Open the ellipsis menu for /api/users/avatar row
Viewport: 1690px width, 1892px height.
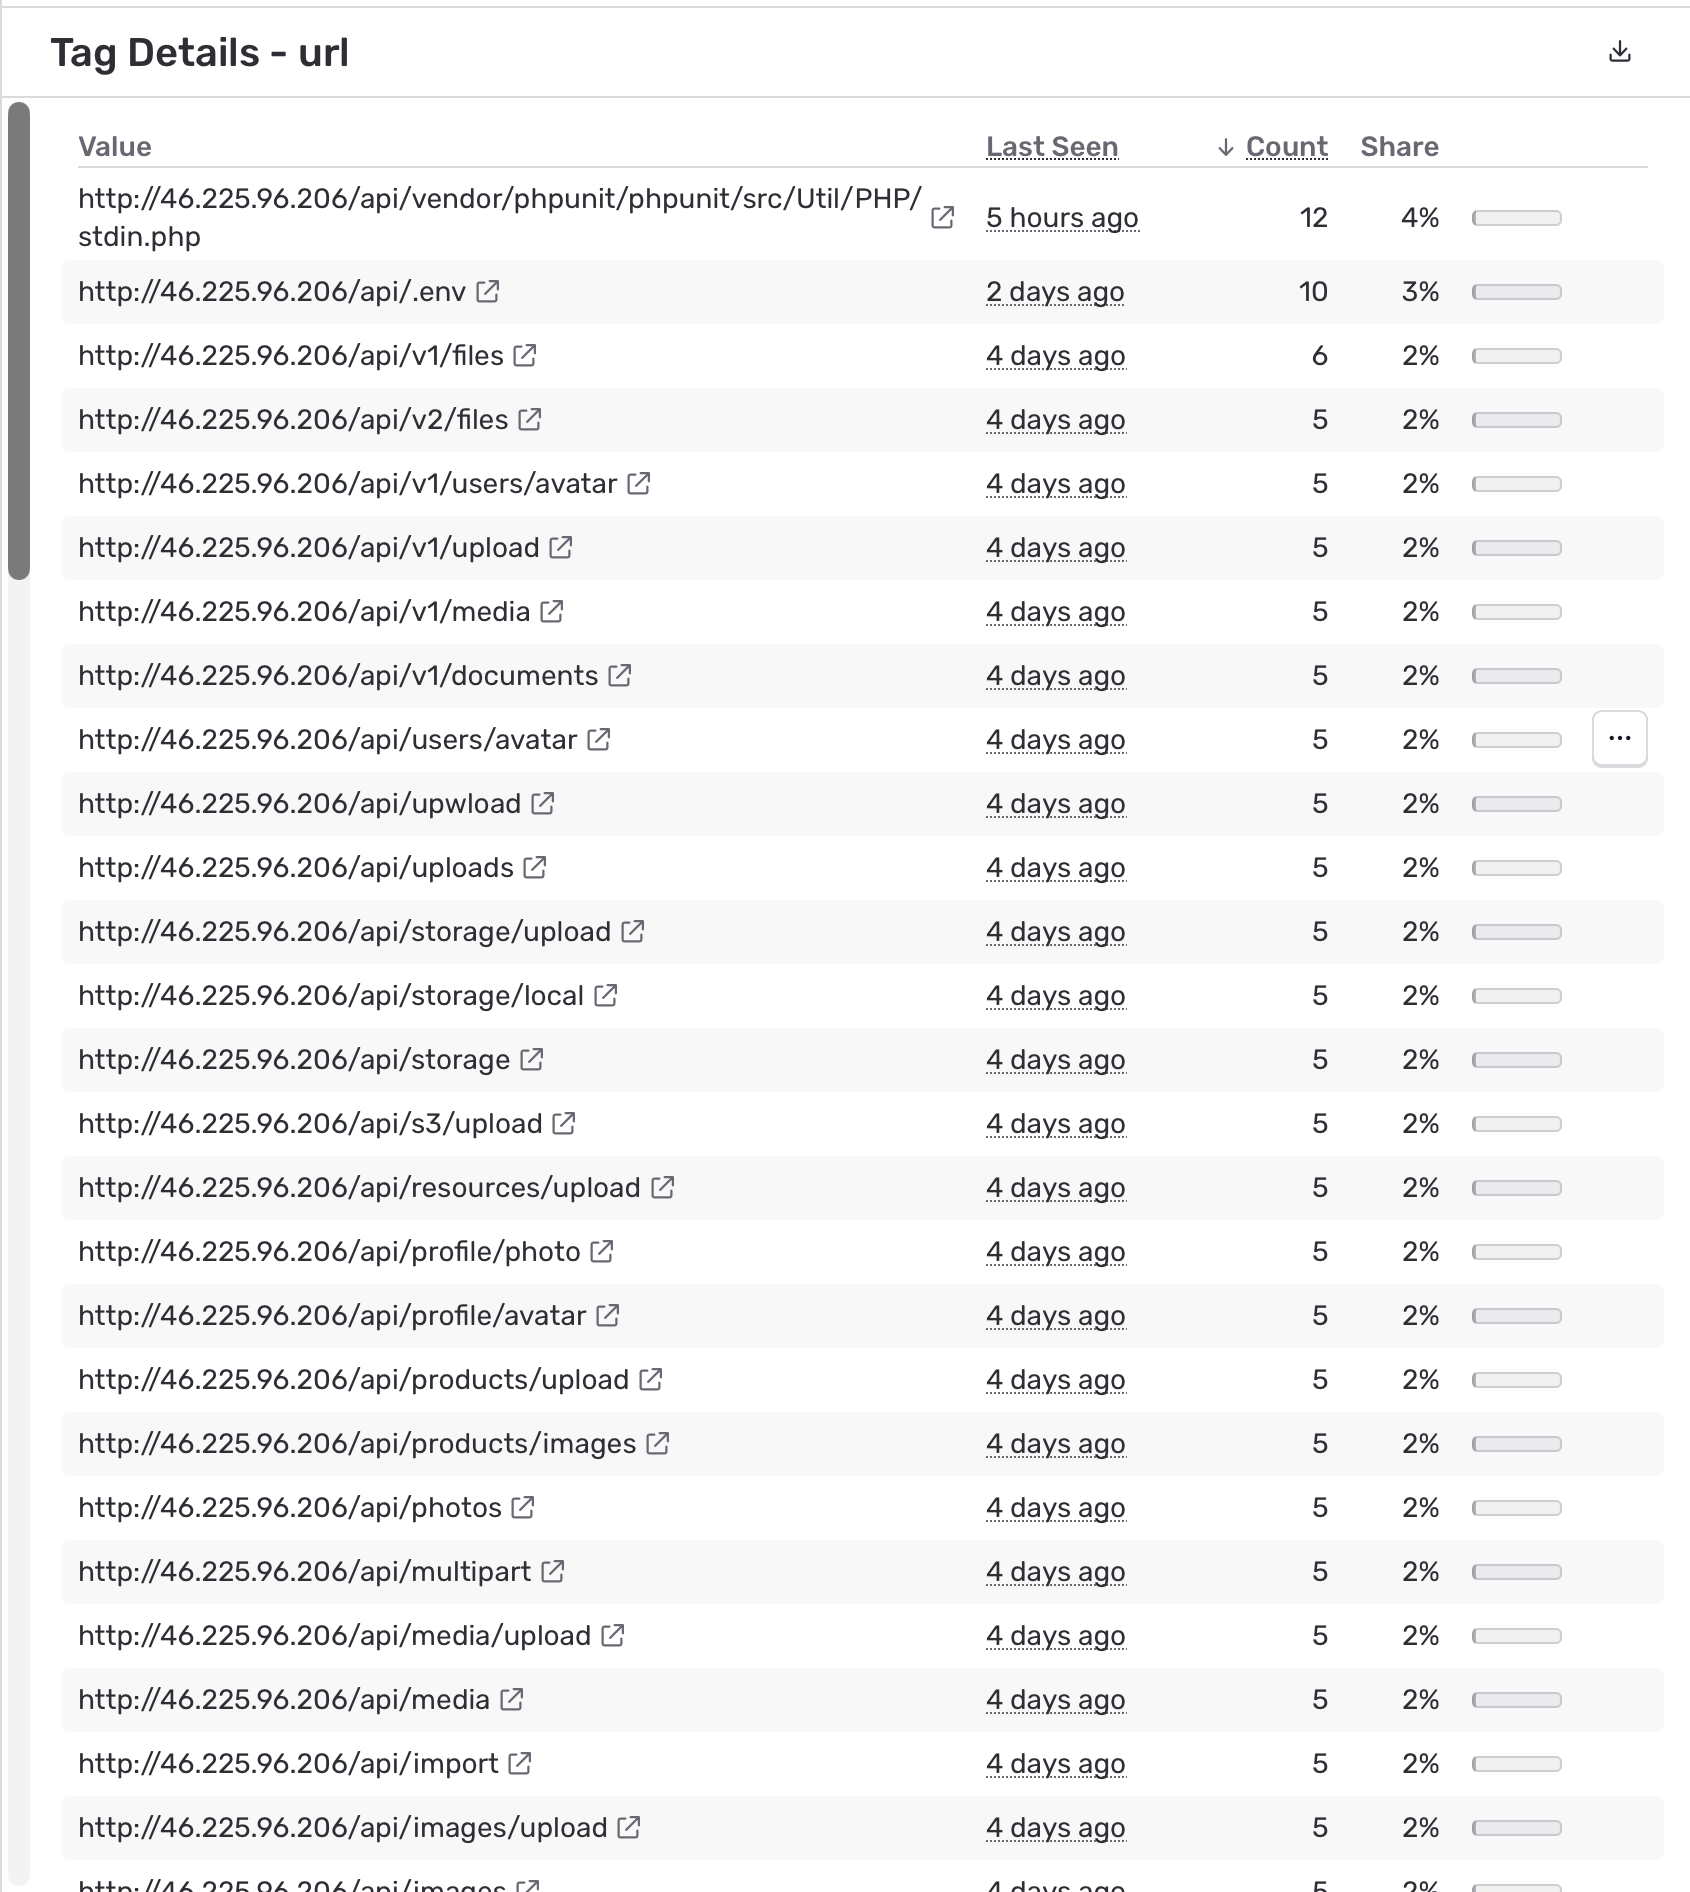1619,739
